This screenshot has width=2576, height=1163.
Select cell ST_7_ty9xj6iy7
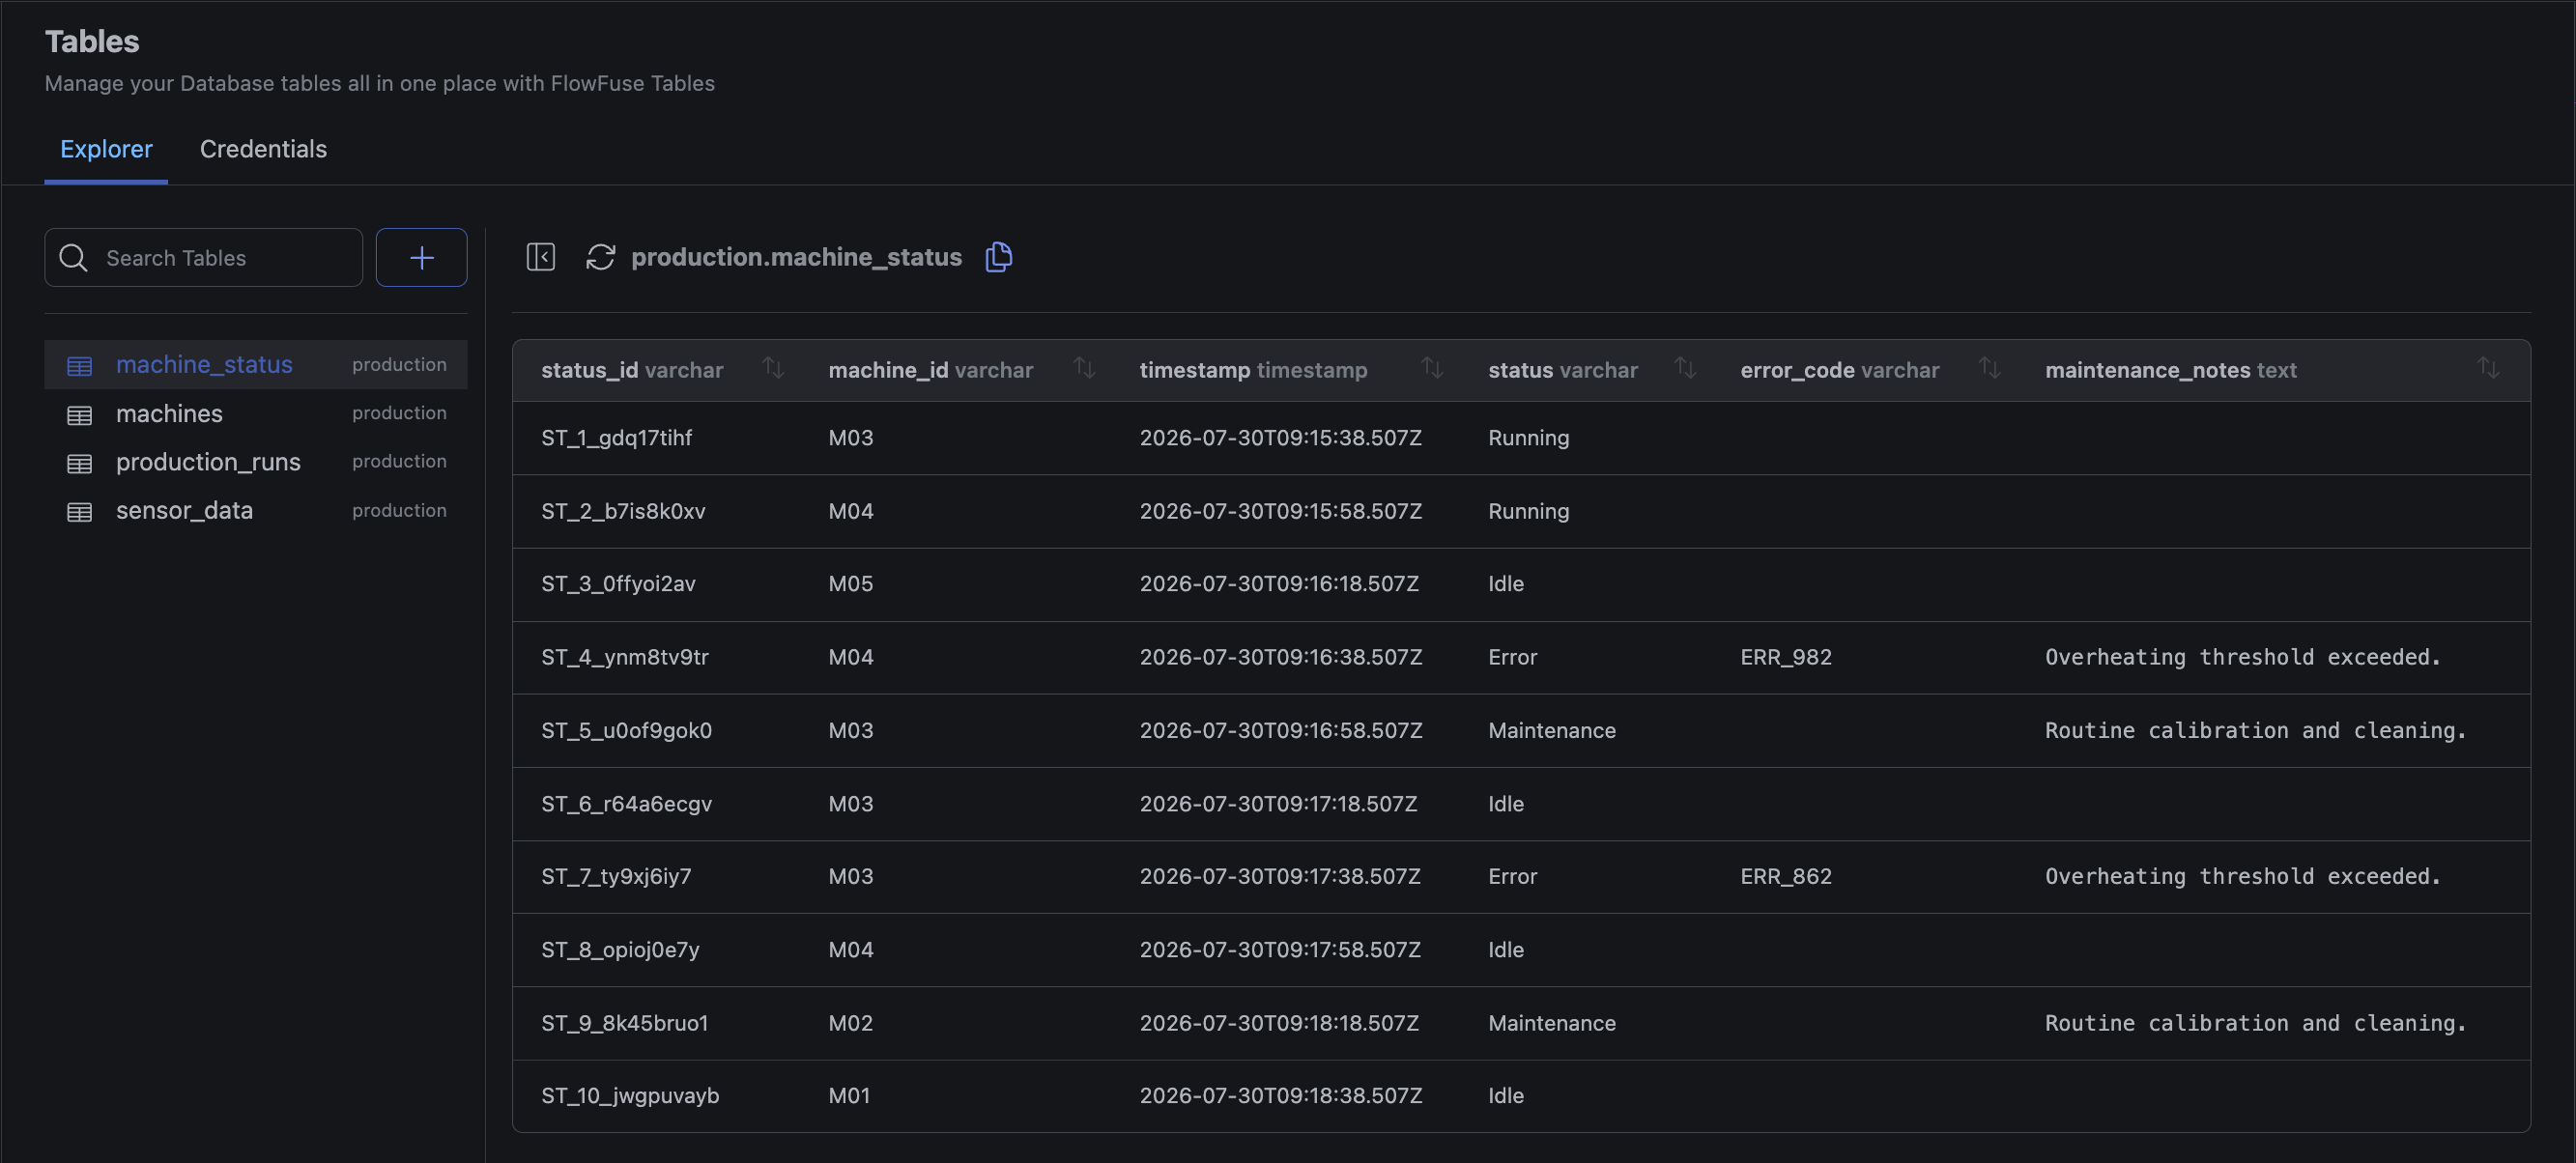[x=616, y=877]
